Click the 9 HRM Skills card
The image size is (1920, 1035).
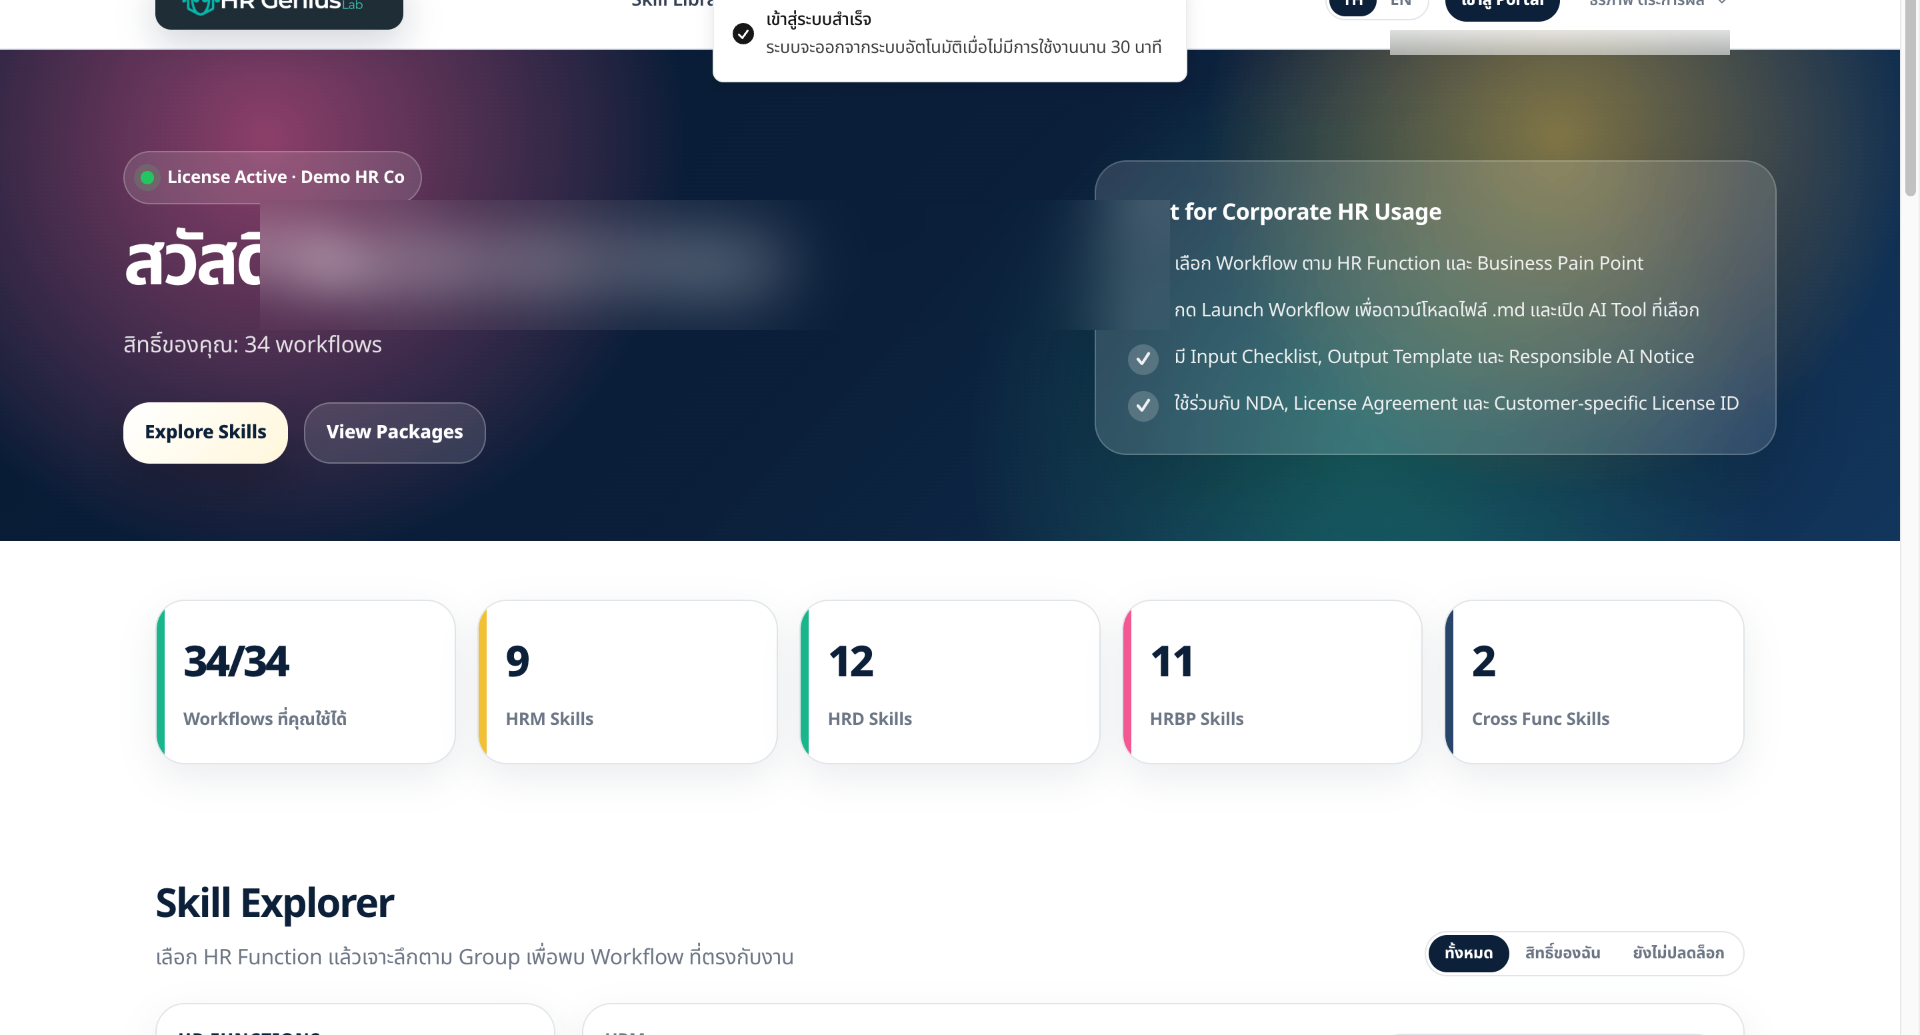pos(628,682)
